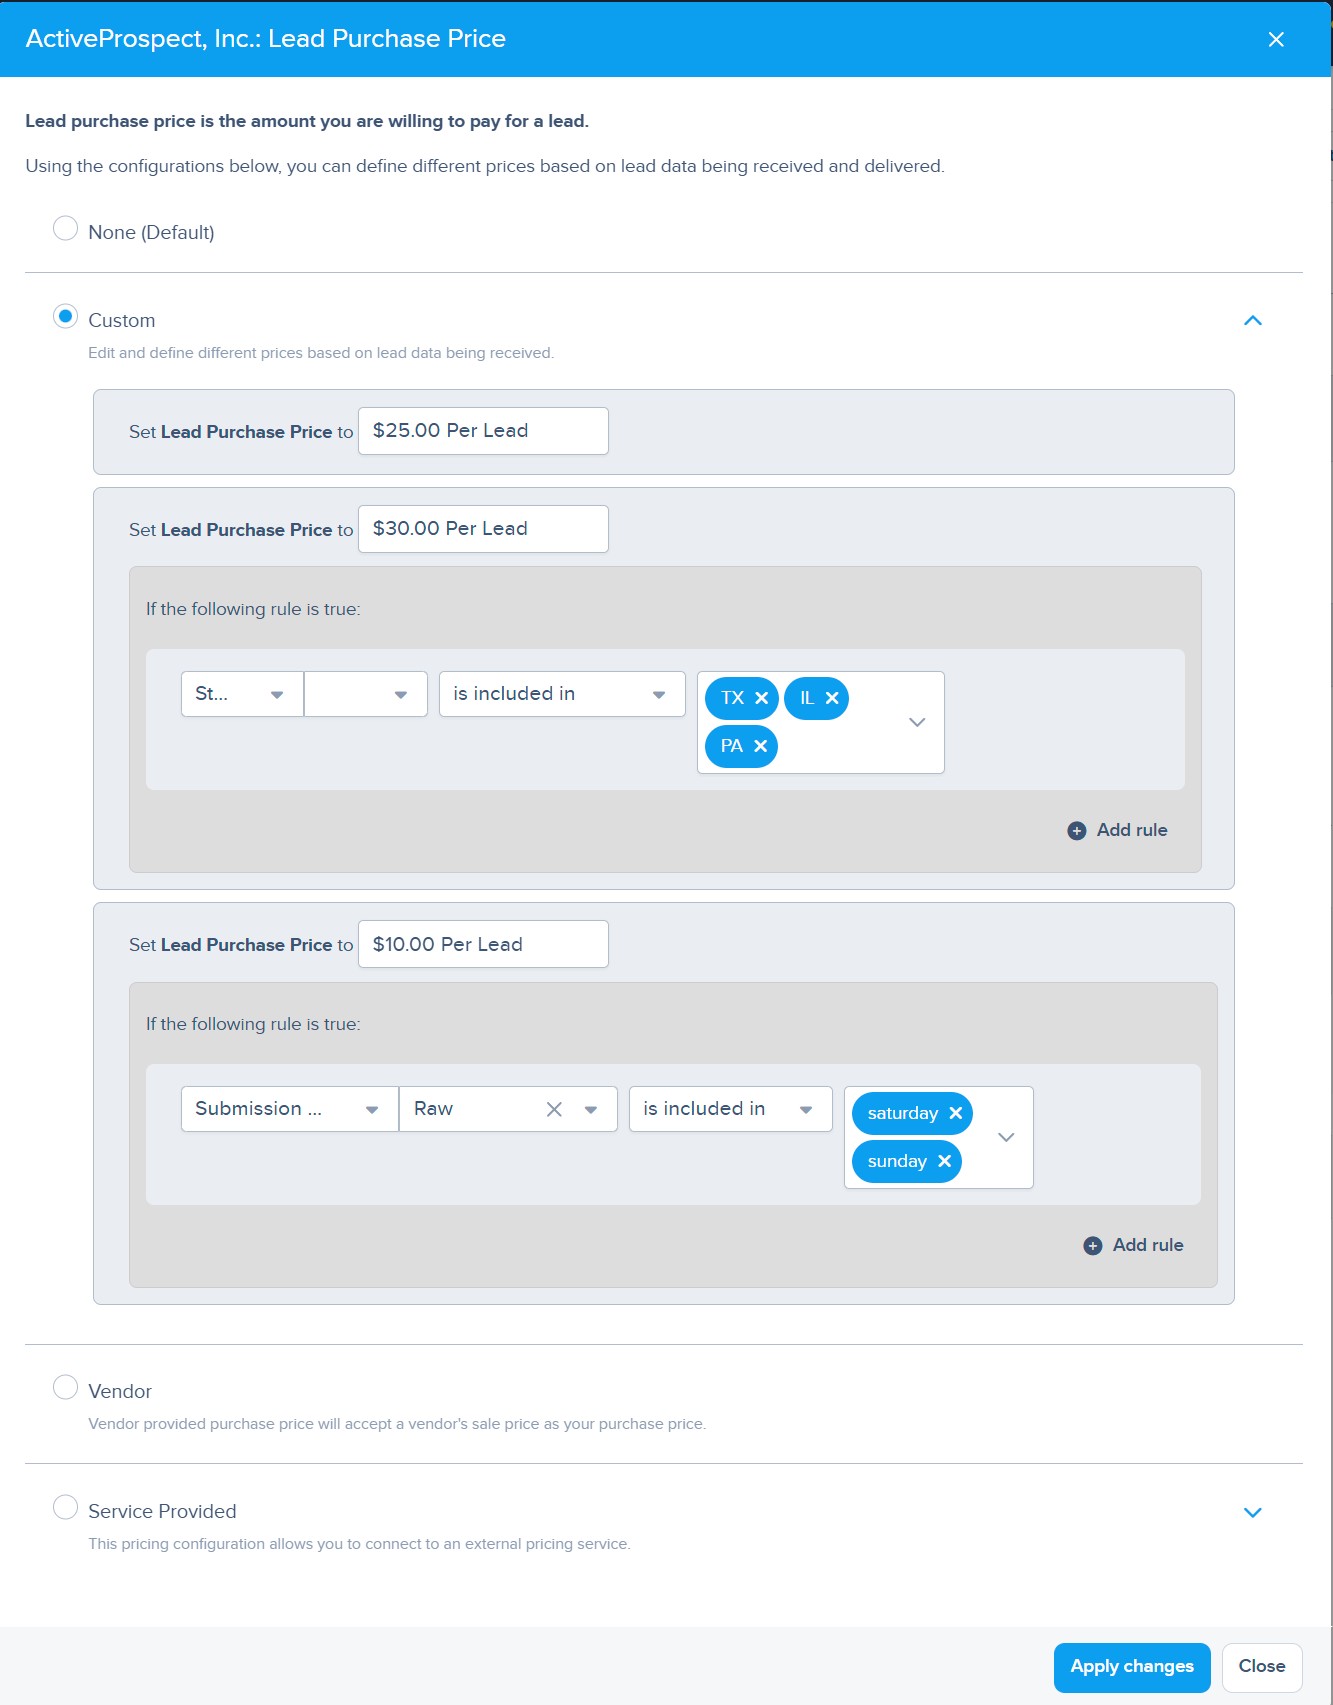The width and height of the screenshot is (1333, 1705).
Task: Expand the weekday values list chevron
Action: (1006, 1137)
